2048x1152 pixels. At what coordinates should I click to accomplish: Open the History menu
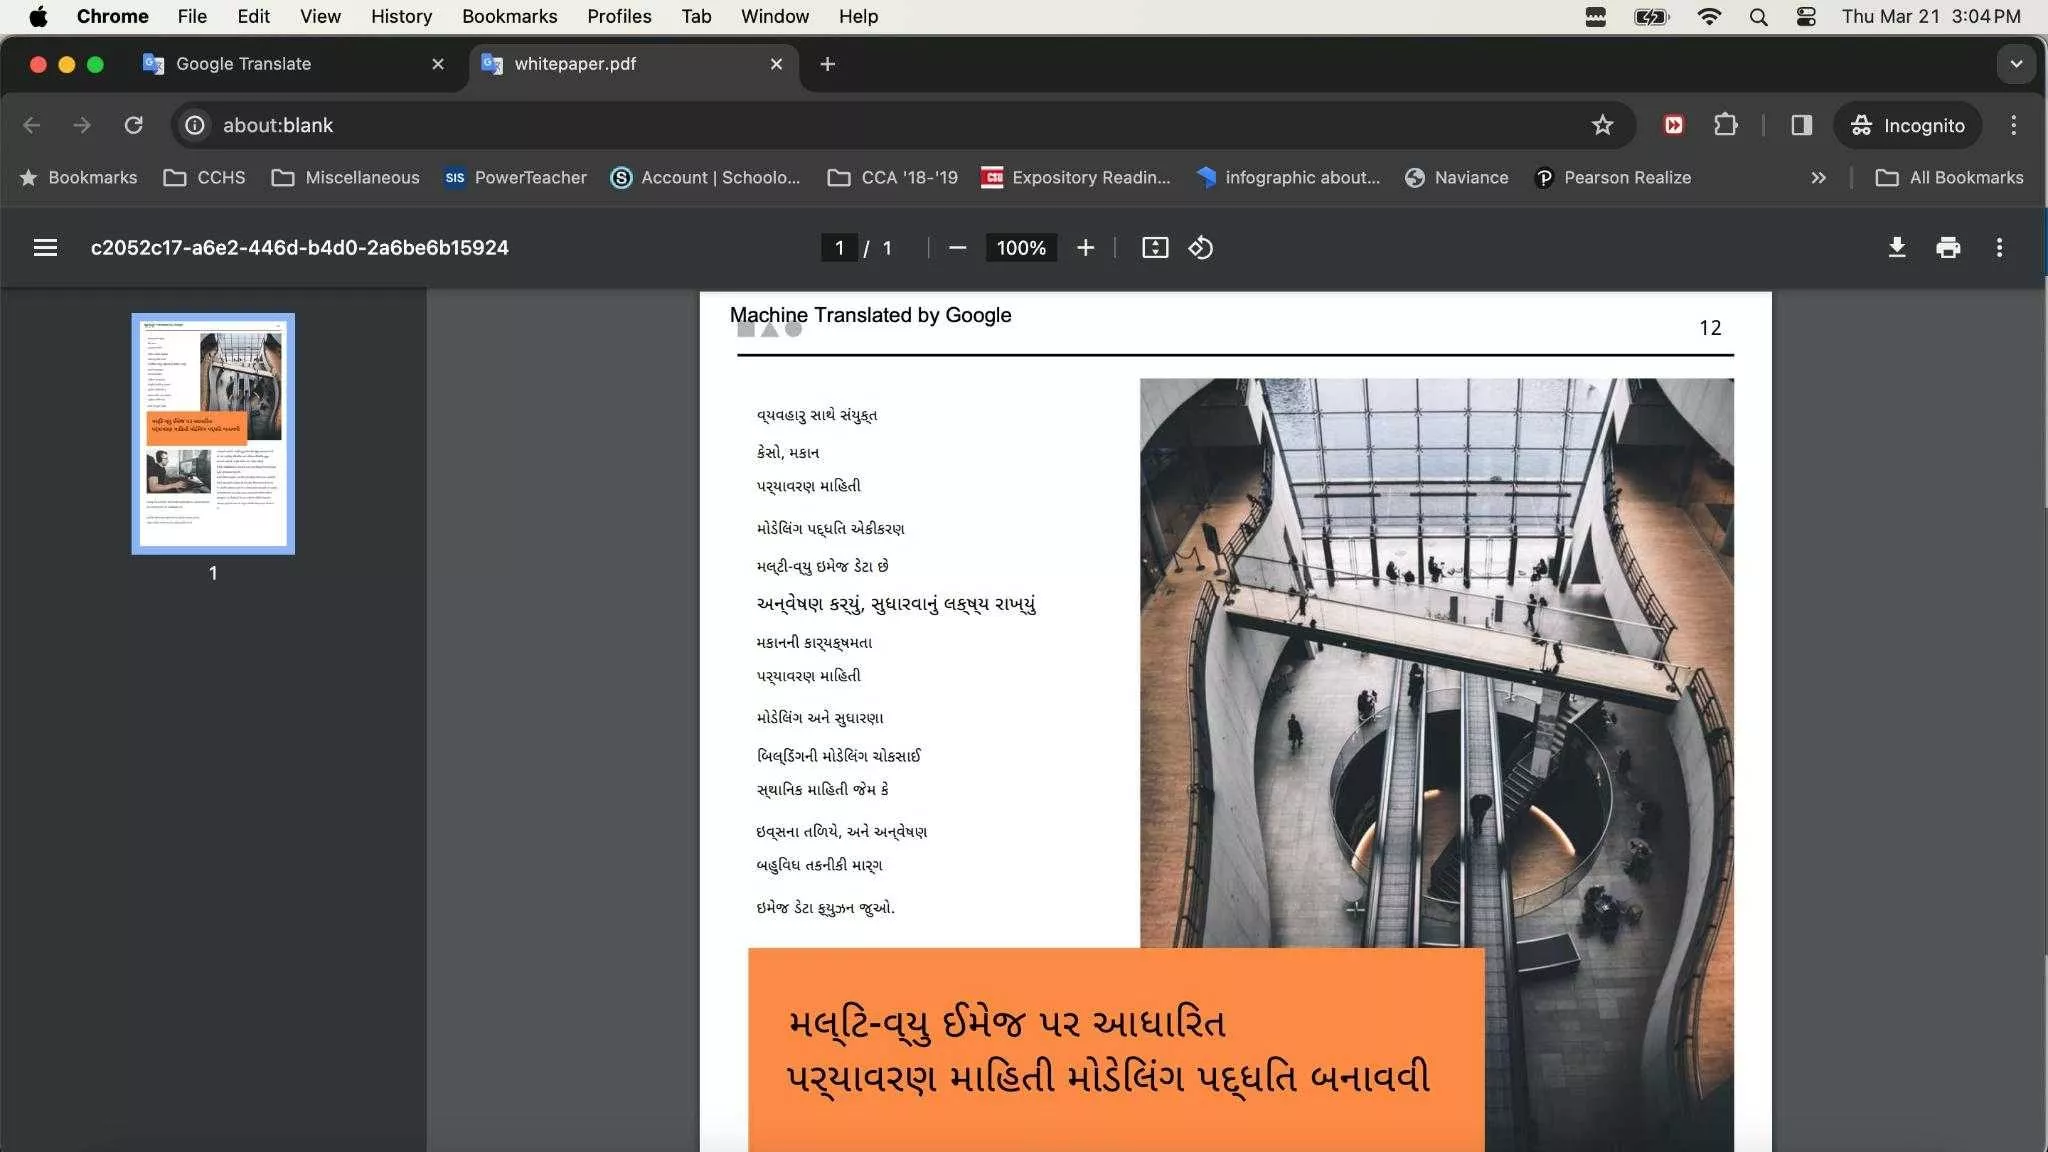click(x=400, y=16)
